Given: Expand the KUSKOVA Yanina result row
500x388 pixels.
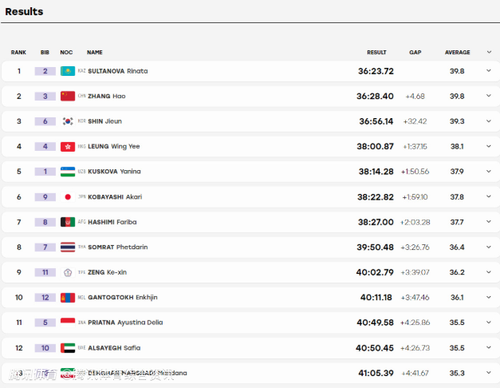Looking at the screenshot, I should 489,171.
